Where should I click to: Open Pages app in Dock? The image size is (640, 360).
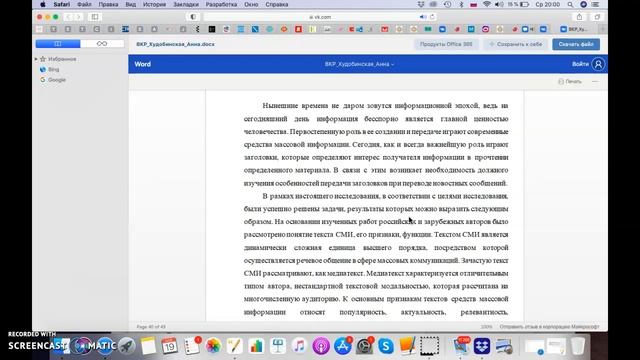(x=235, y=346)
